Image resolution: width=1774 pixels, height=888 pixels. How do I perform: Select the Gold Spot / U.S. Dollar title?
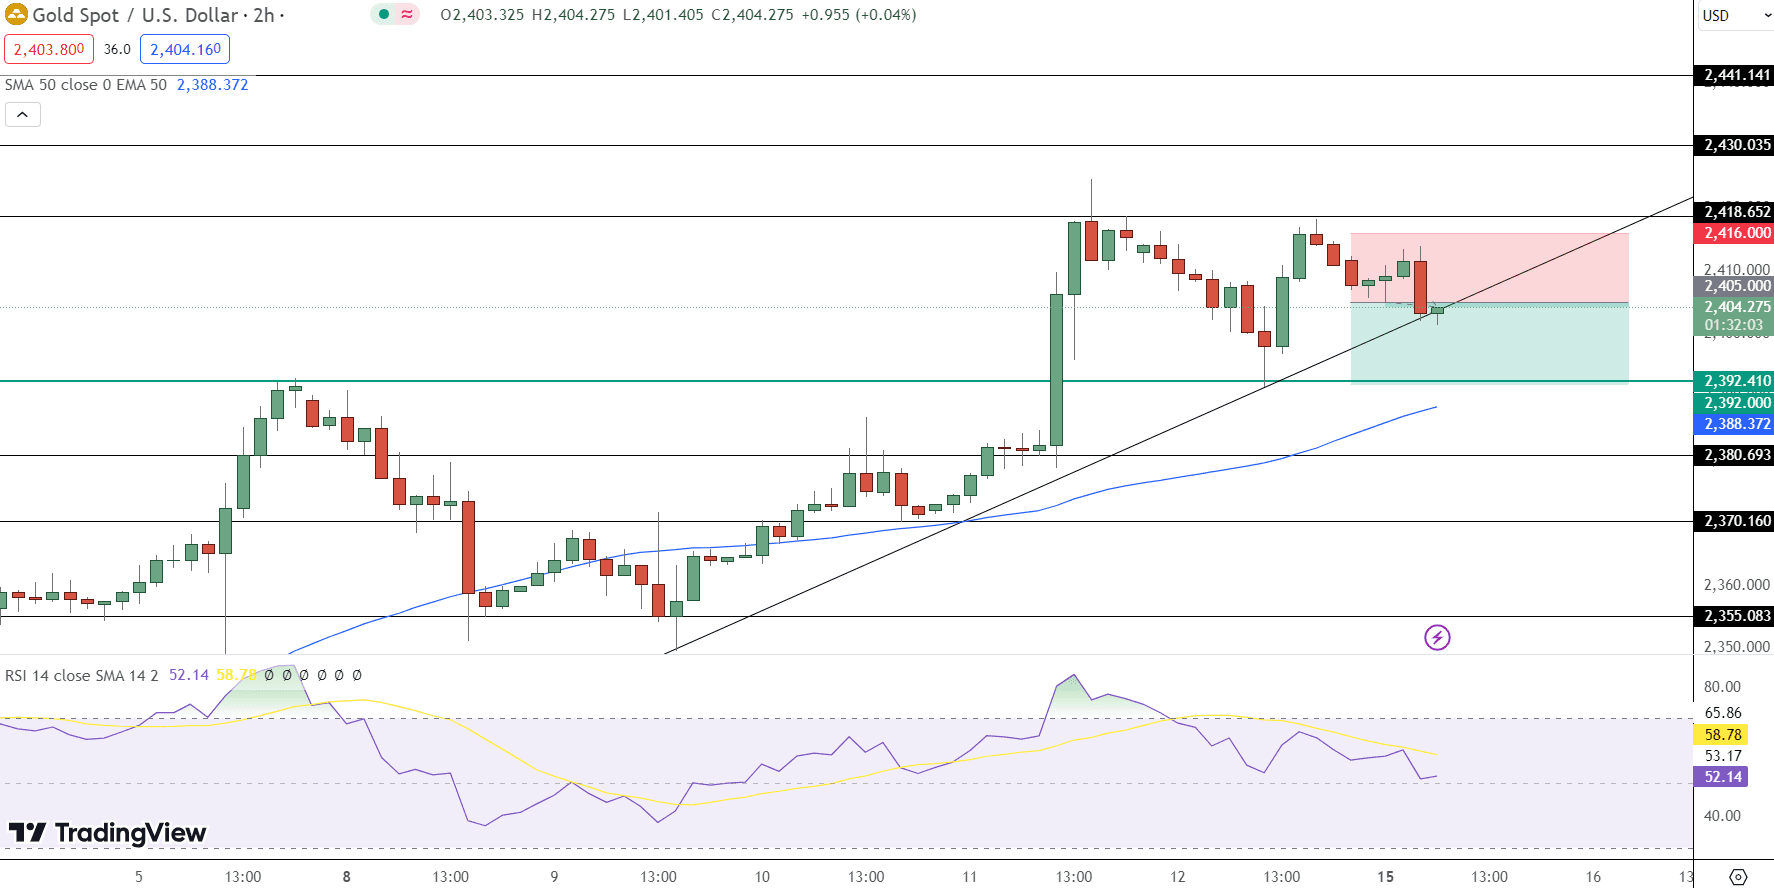[136, 15]
